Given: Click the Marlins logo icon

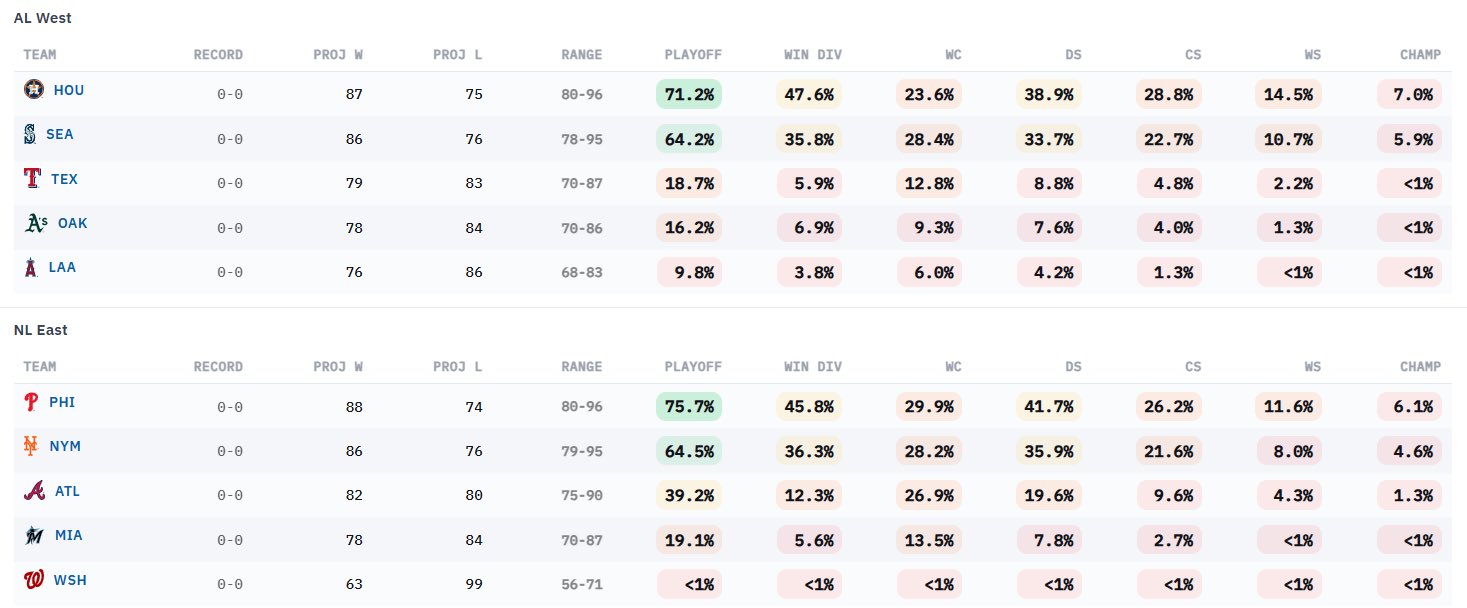Looking at the screenshot, I should coord(34,536).
